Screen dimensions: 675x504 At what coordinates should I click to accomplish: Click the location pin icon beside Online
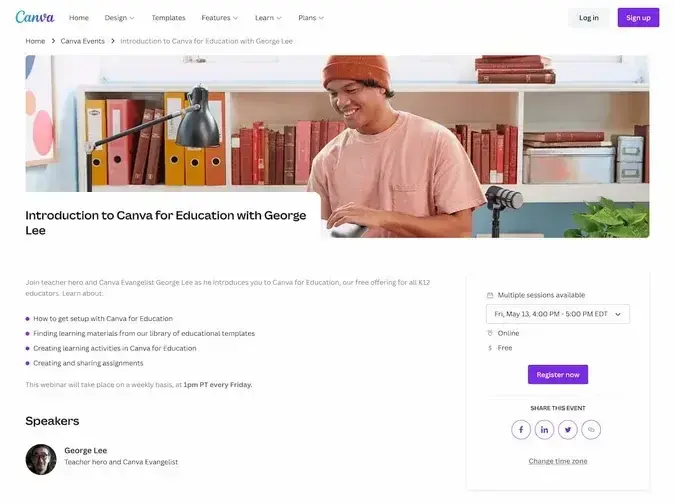click(x=490, y=333)
